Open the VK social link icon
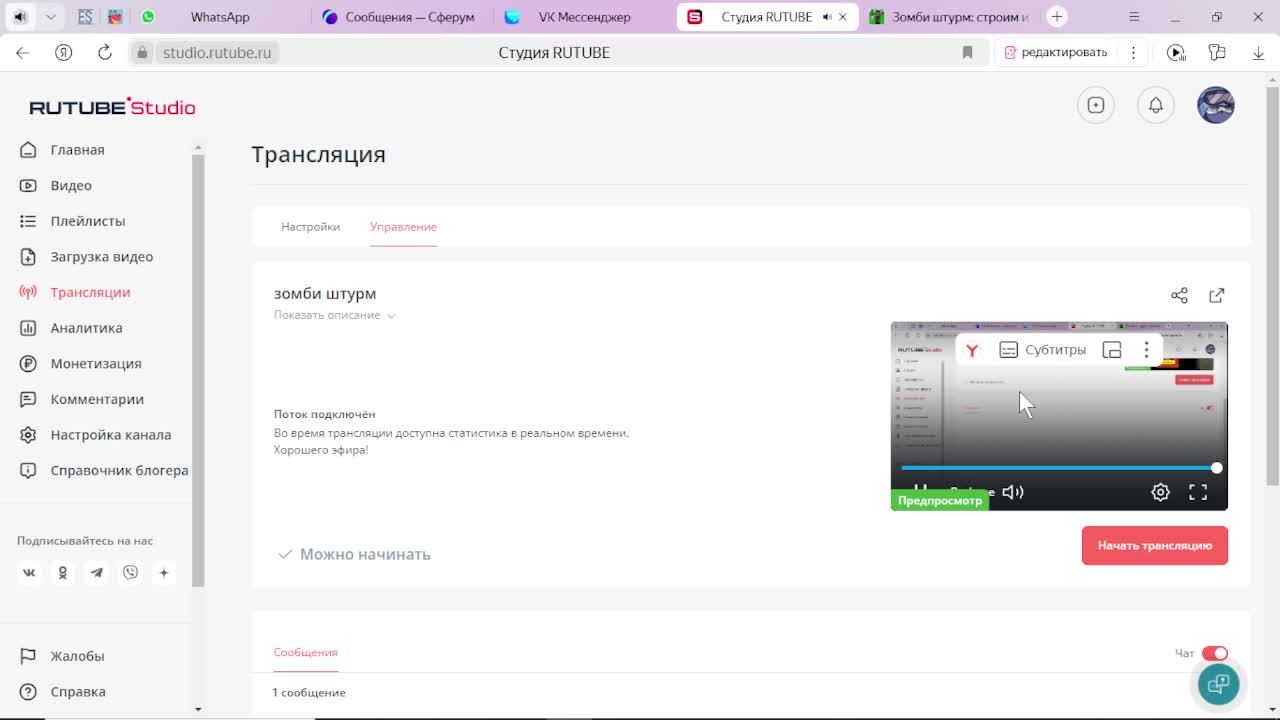 (29, 573)
